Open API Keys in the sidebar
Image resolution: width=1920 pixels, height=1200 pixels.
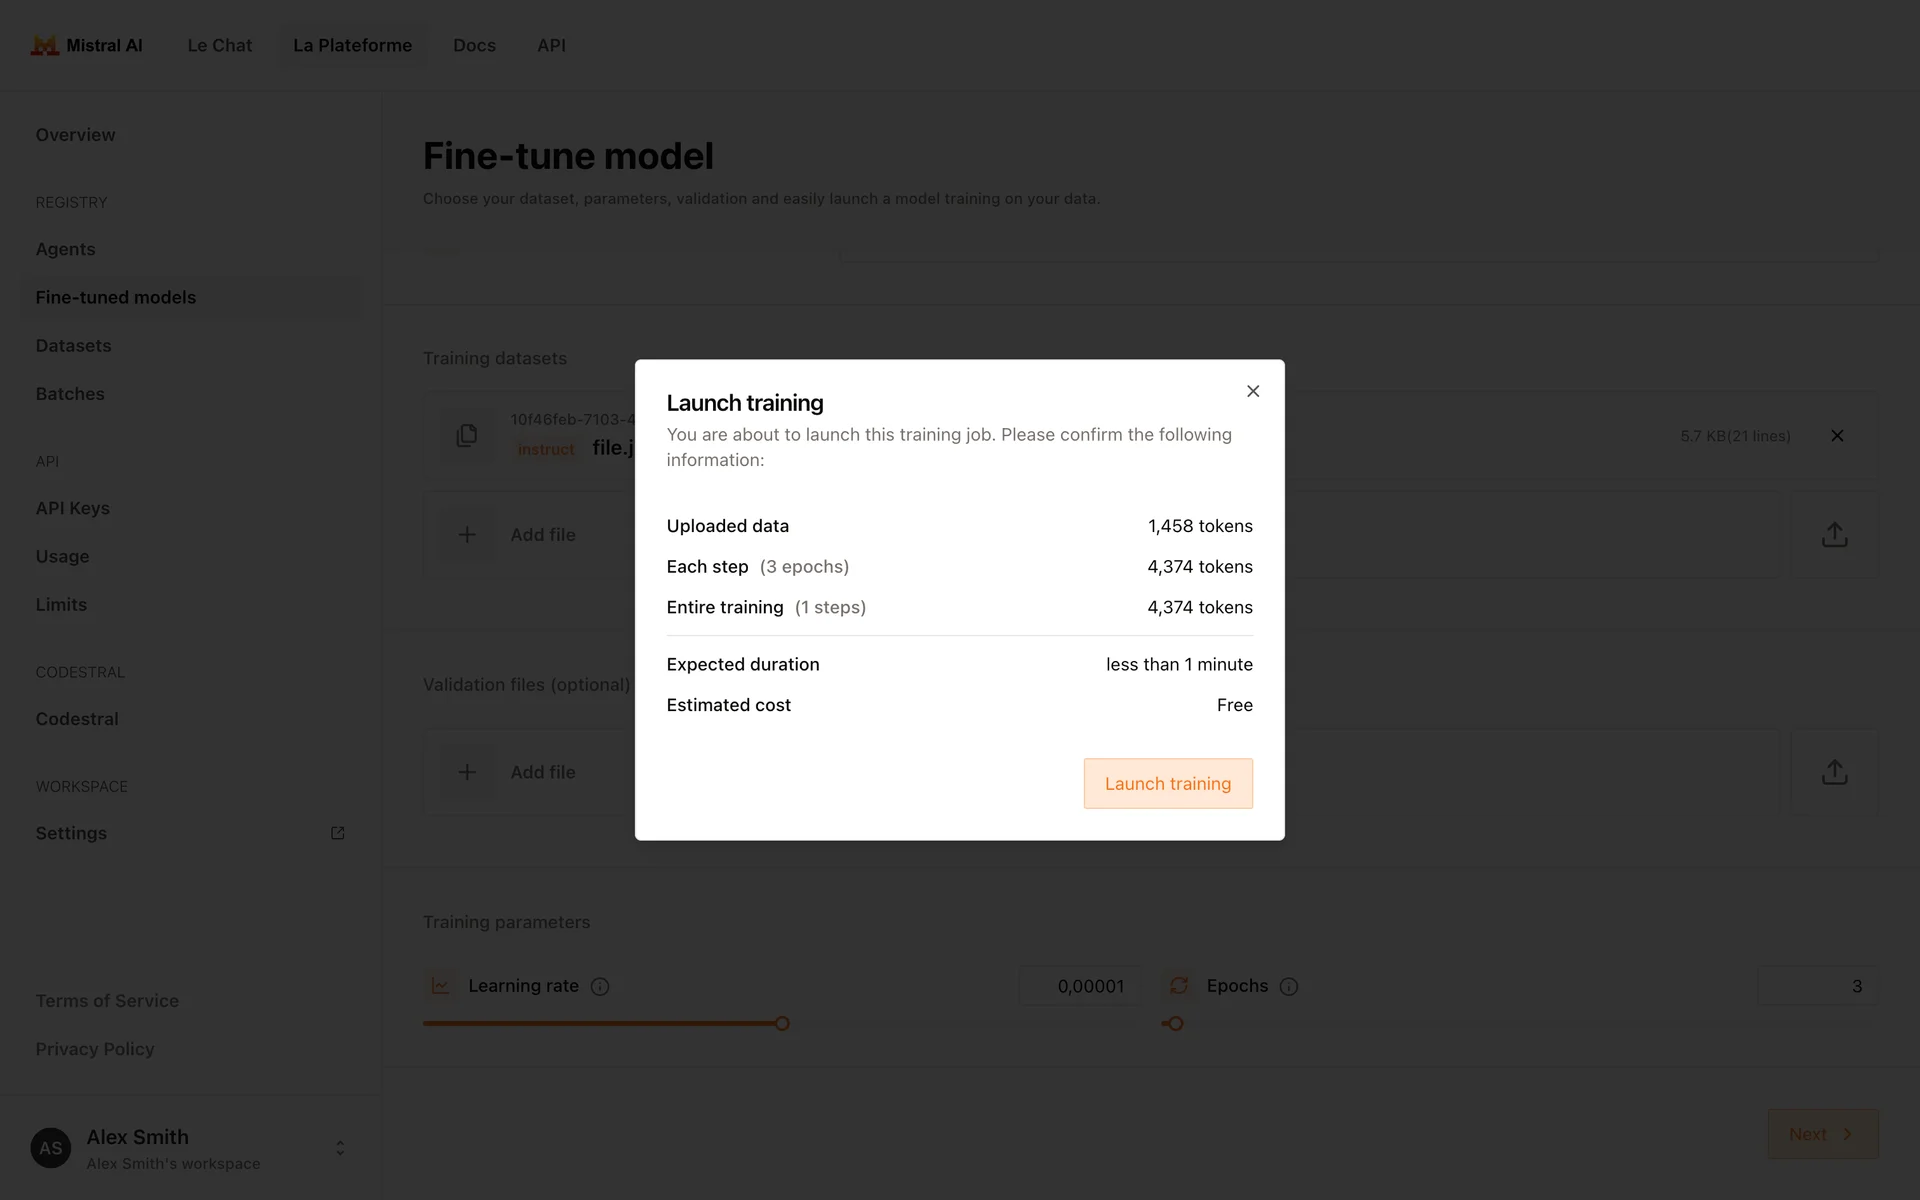[x=73, y=508]
